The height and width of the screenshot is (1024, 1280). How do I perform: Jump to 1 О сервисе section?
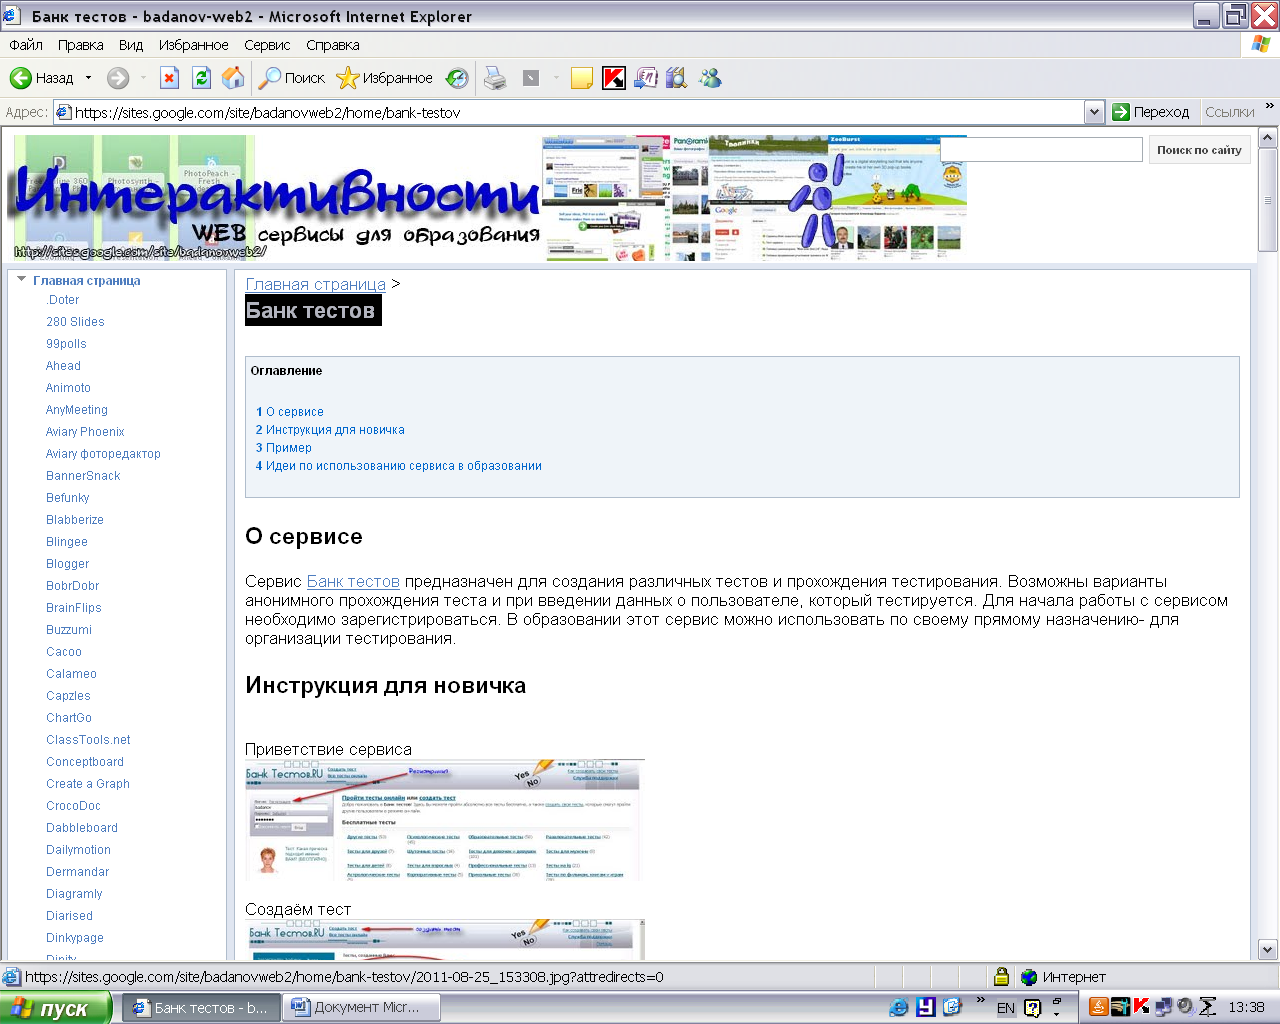[x=290, y=412]
